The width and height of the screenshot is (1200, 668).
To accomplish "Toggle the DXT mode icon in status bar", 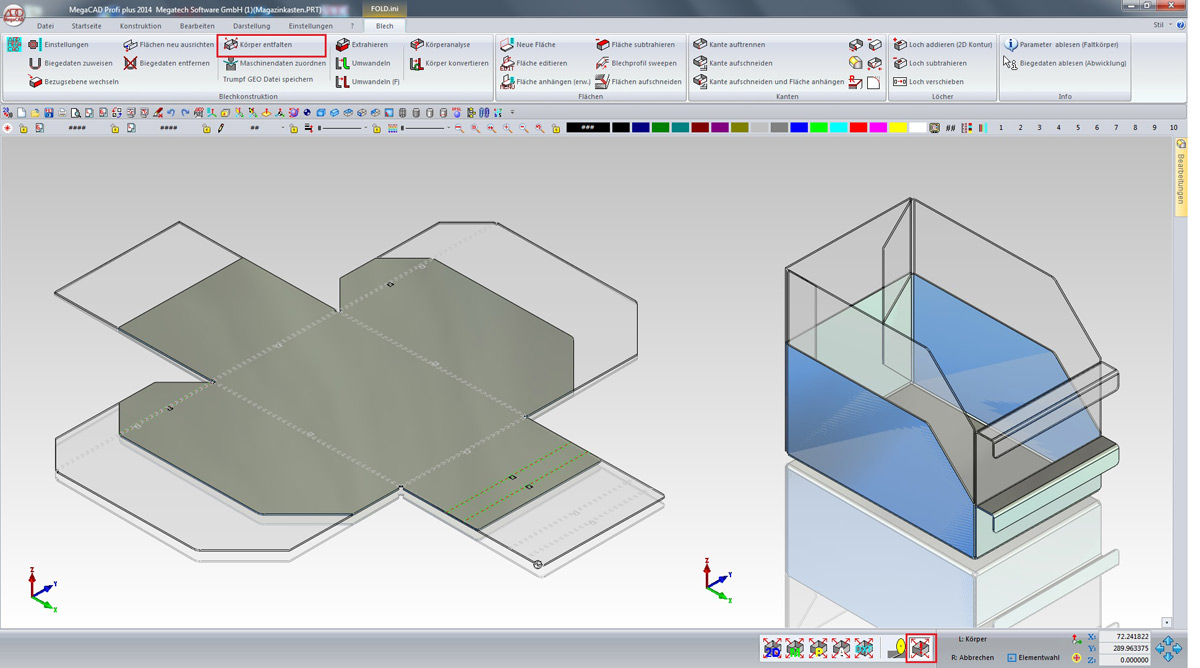I will pyautogui.click(x=864, y=649).
